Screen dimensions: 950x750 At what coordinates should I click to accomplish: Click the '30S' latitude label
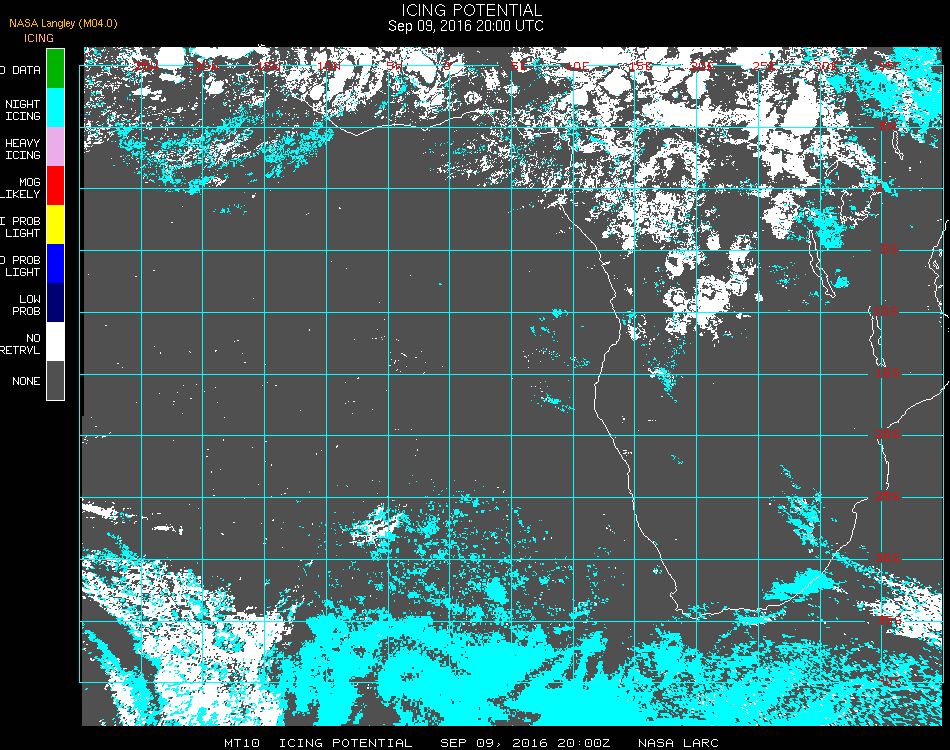click(x=888, y=558)
